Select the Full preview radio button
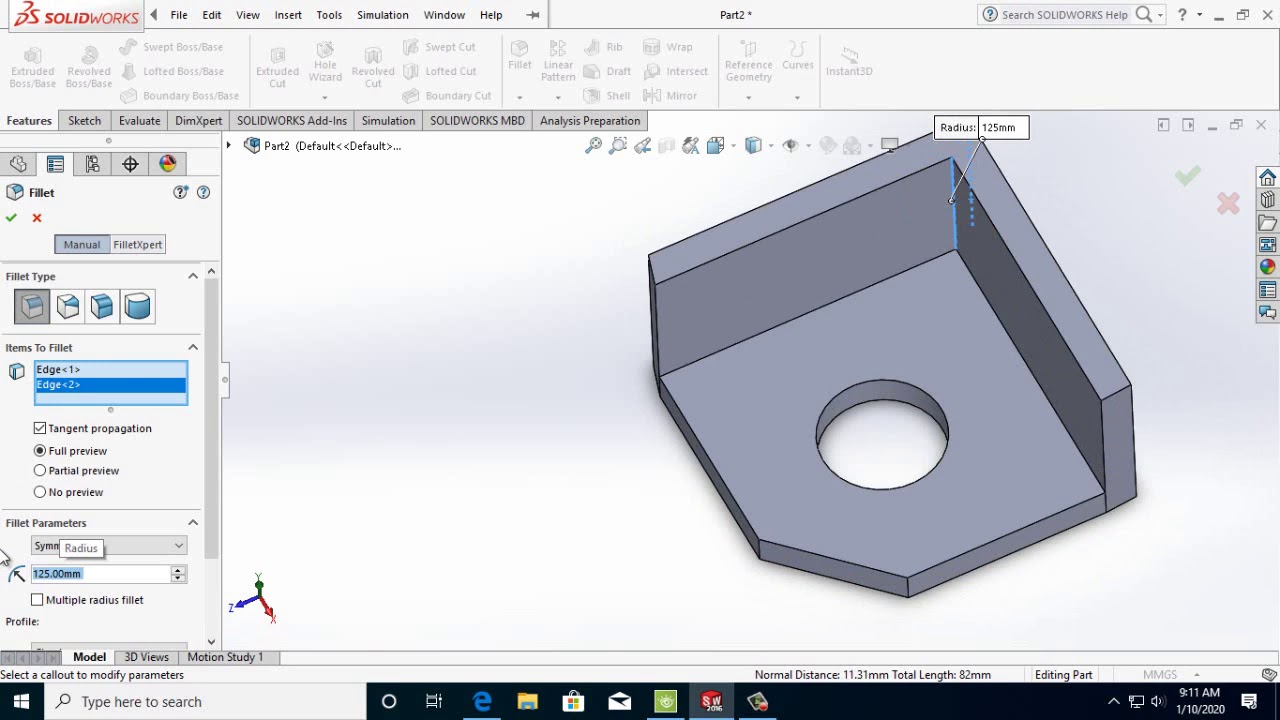The height and width of the screenshot is (720, 1280). click(x=40, y=451)
